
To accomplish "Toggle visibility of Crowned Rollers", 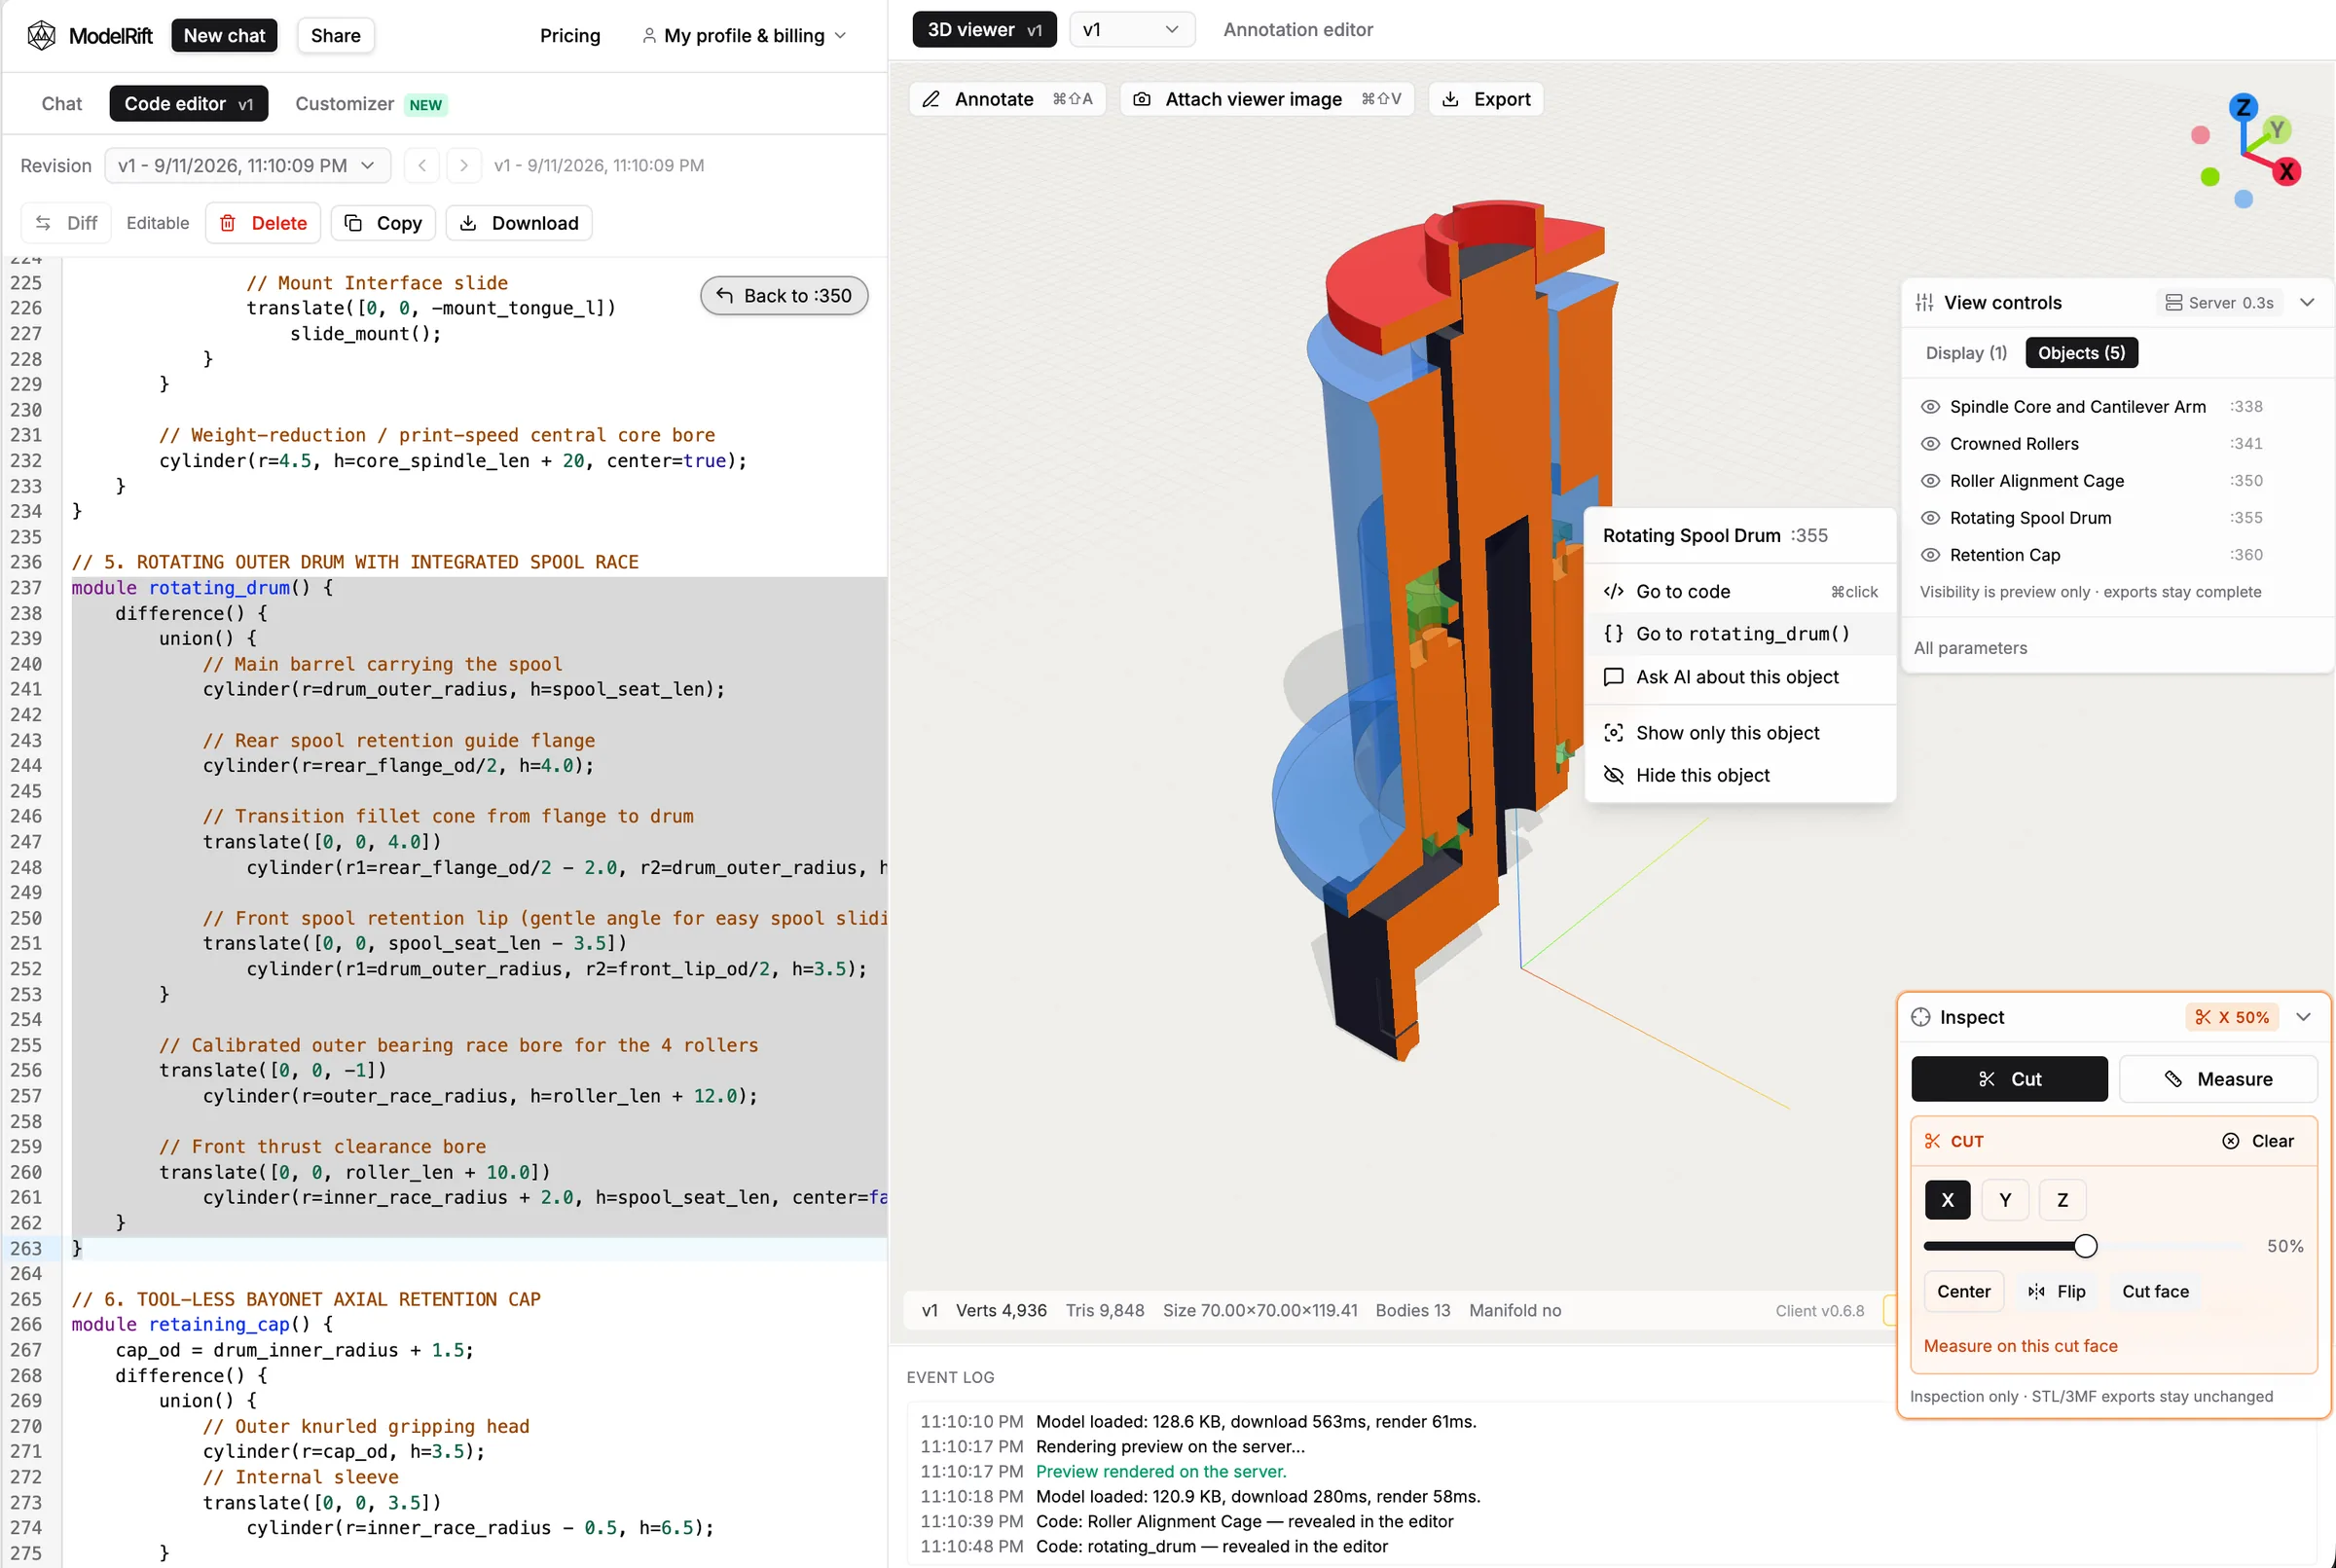I will (1931, 443).
